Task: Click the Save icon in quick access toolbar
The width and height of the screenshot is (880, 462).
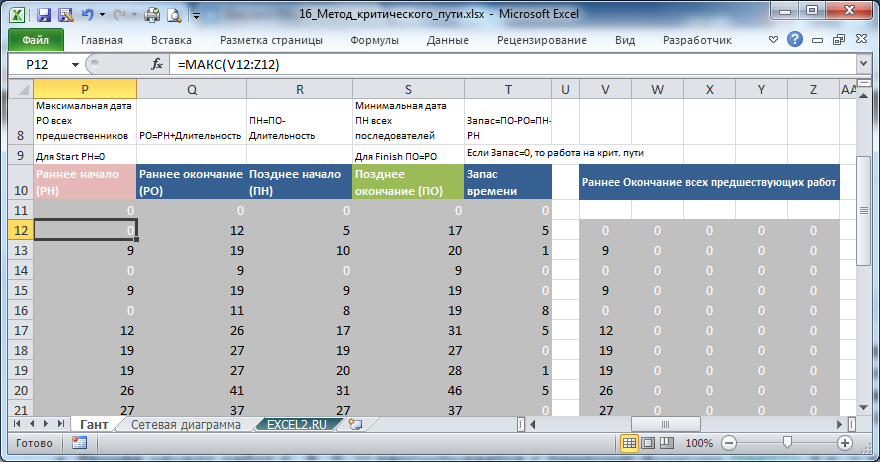Action: coord(44,15)
